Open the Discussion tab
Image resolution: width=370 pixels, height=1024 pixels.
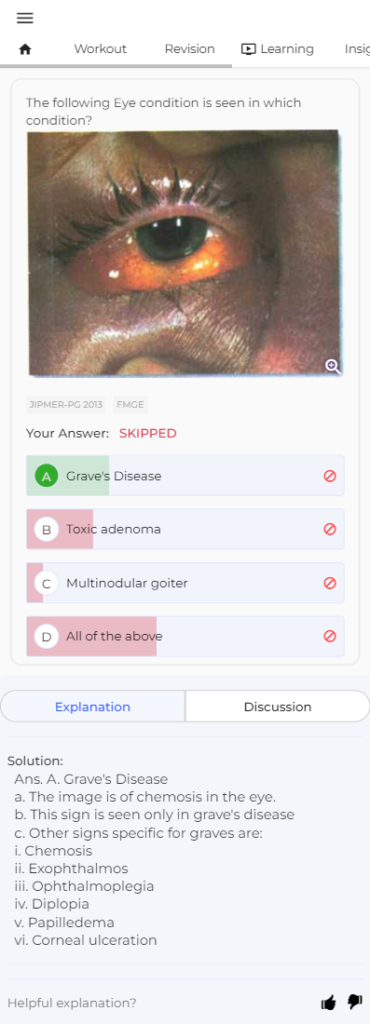pos(277,707)
